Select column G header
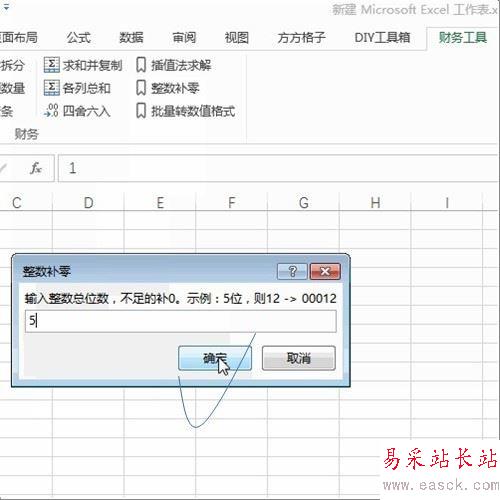Image resolution: width=500 pixels, height=500 pixels. (x=303, y=202)
